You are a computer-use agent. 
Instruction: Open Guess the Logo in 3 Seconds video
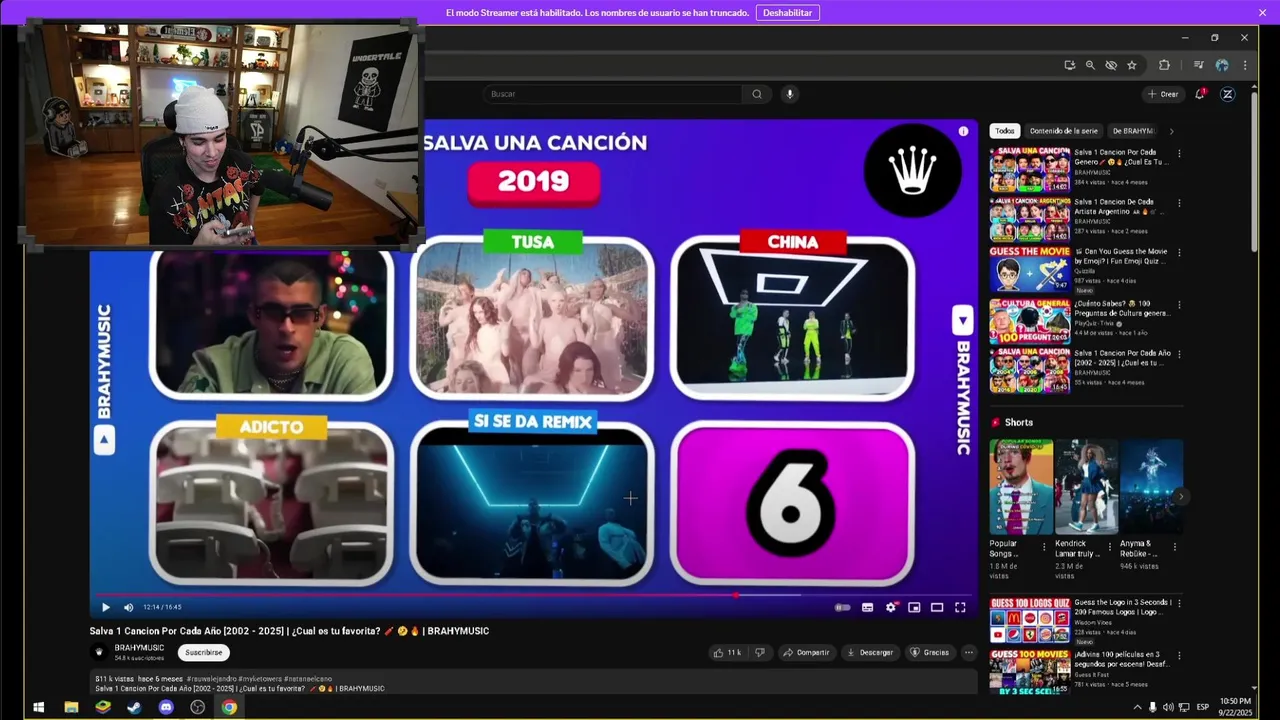(1029, 620)
